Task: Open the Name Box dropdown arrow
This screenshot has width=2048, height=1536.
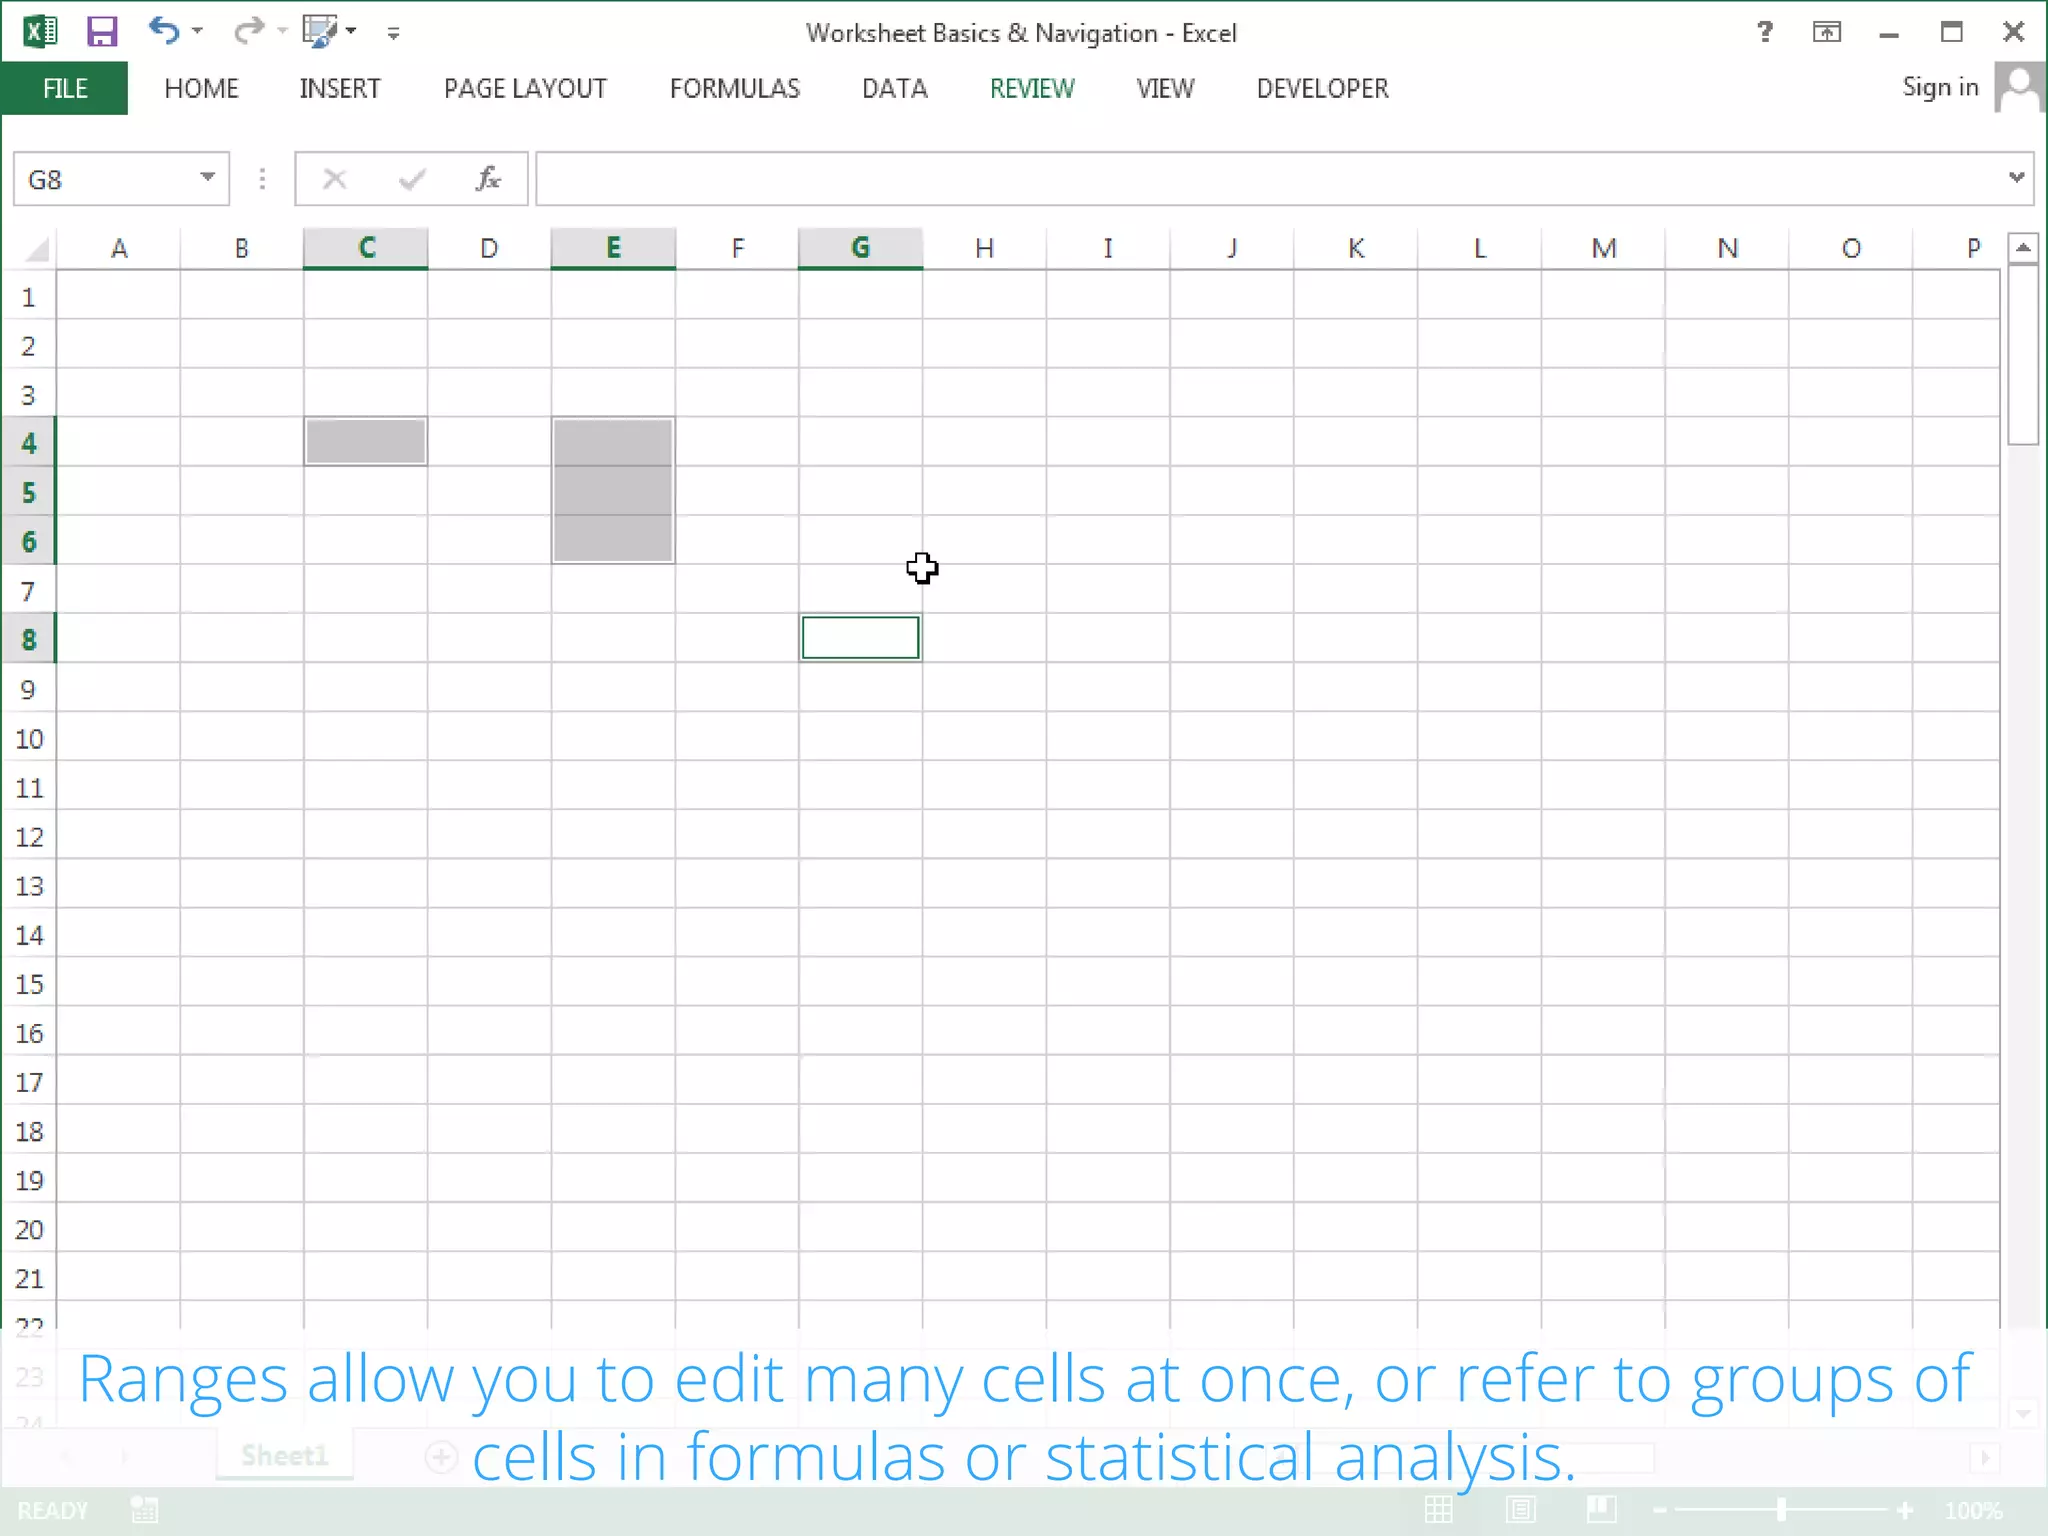Action: (208, 178)
